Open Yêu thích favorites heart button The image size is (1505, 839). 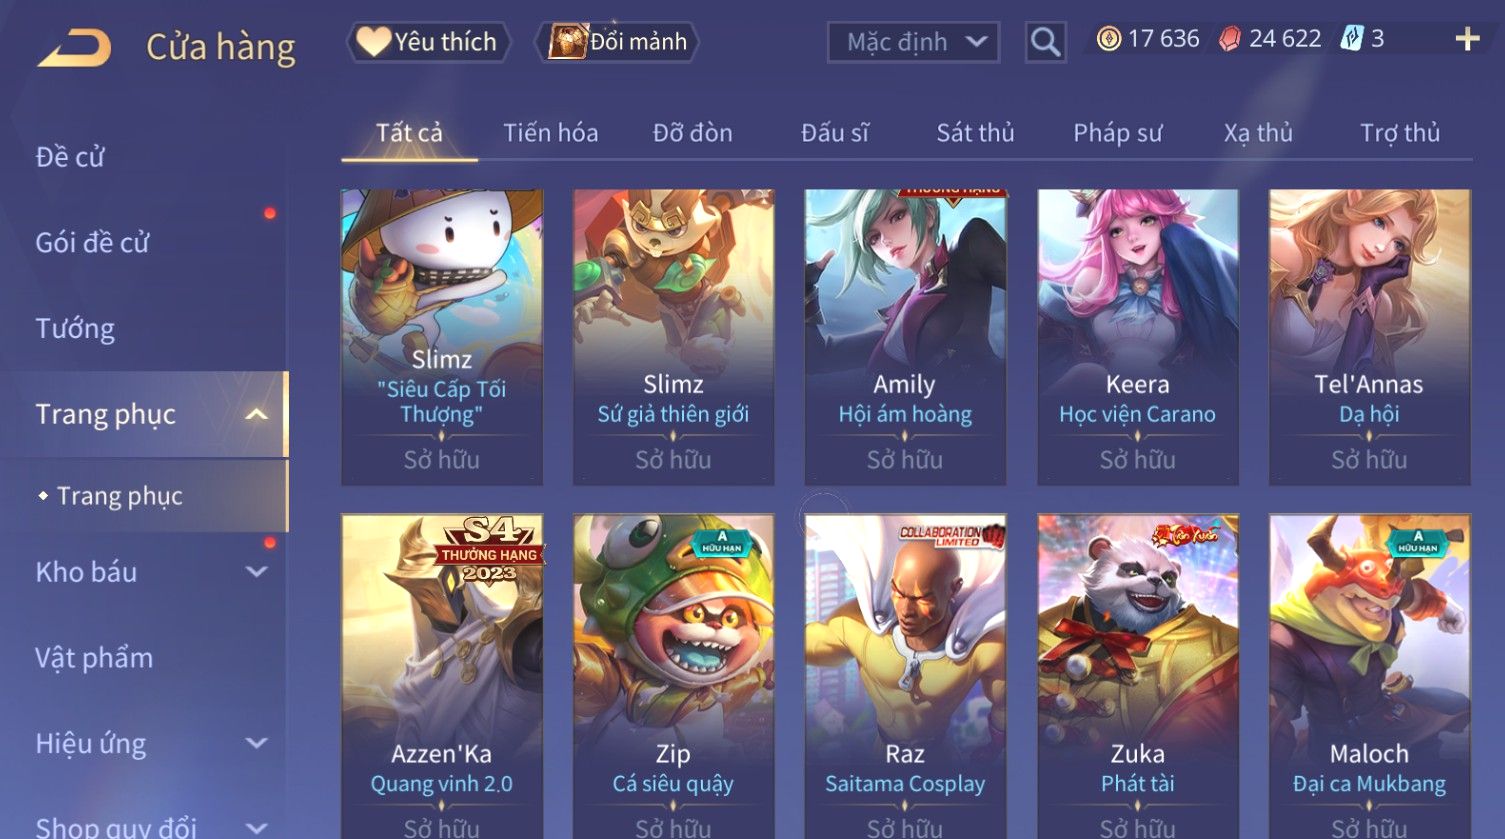pos(428,42)
